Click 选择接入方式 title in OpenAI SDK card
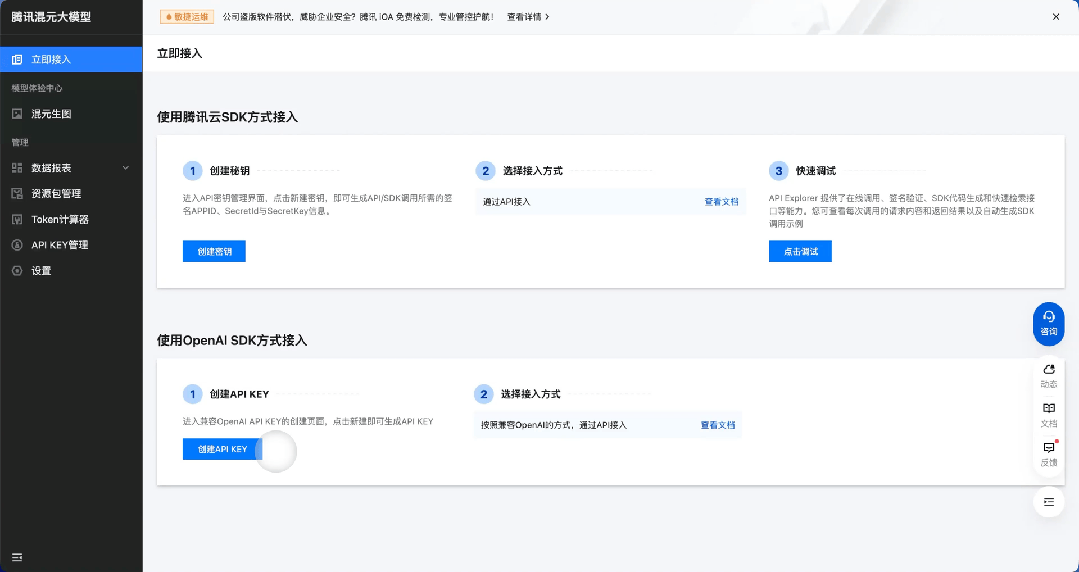The width and height of the screenshot is (1079, 572). coord(531,394)
